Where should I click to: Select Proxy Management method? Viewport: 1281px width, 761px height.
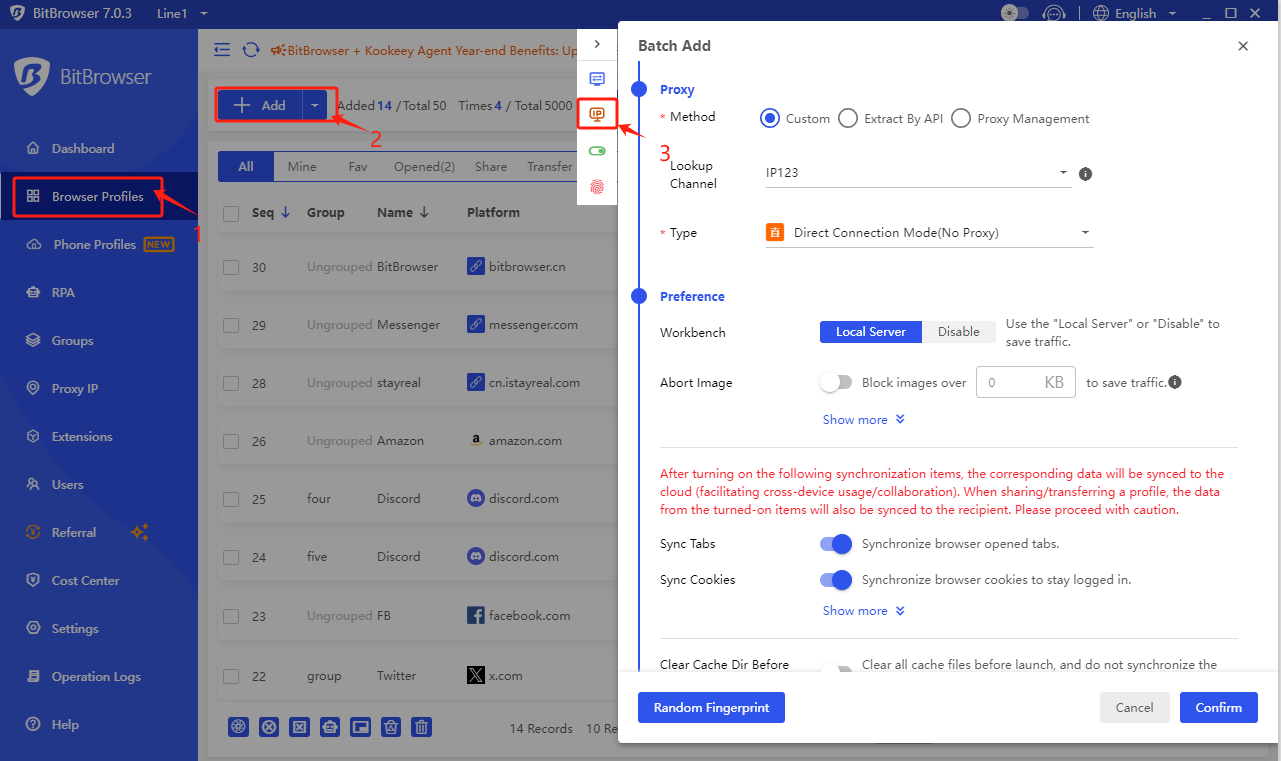pyautogui.click(x=961, y=118)
